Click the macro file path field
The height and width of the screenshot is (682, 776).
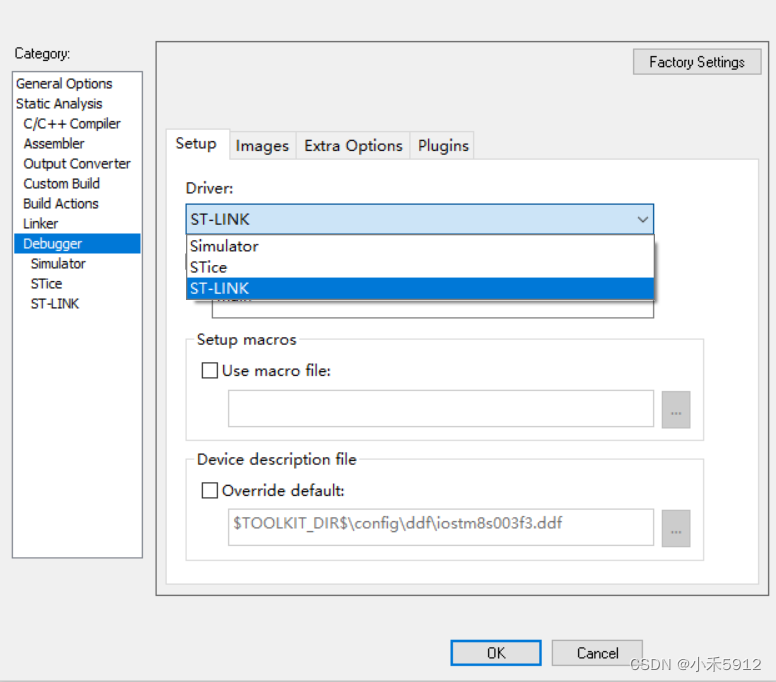440,409
